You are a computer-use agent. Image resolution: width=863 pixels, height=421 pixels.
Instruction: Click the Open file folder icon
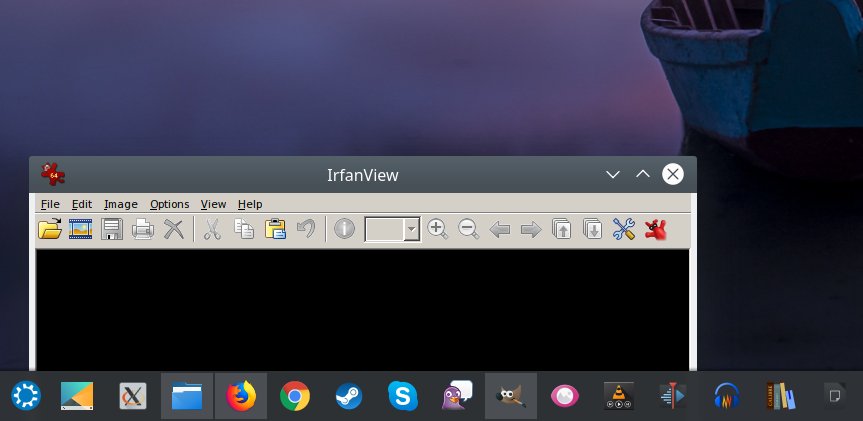pos(50,229)
